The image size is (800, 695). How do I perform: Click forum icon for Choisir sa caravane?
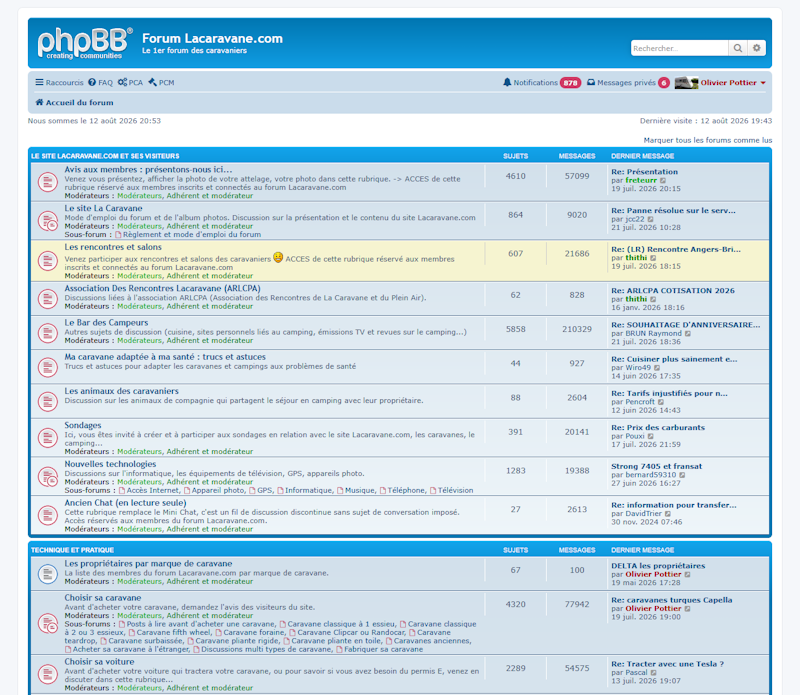tap(48, 623)
